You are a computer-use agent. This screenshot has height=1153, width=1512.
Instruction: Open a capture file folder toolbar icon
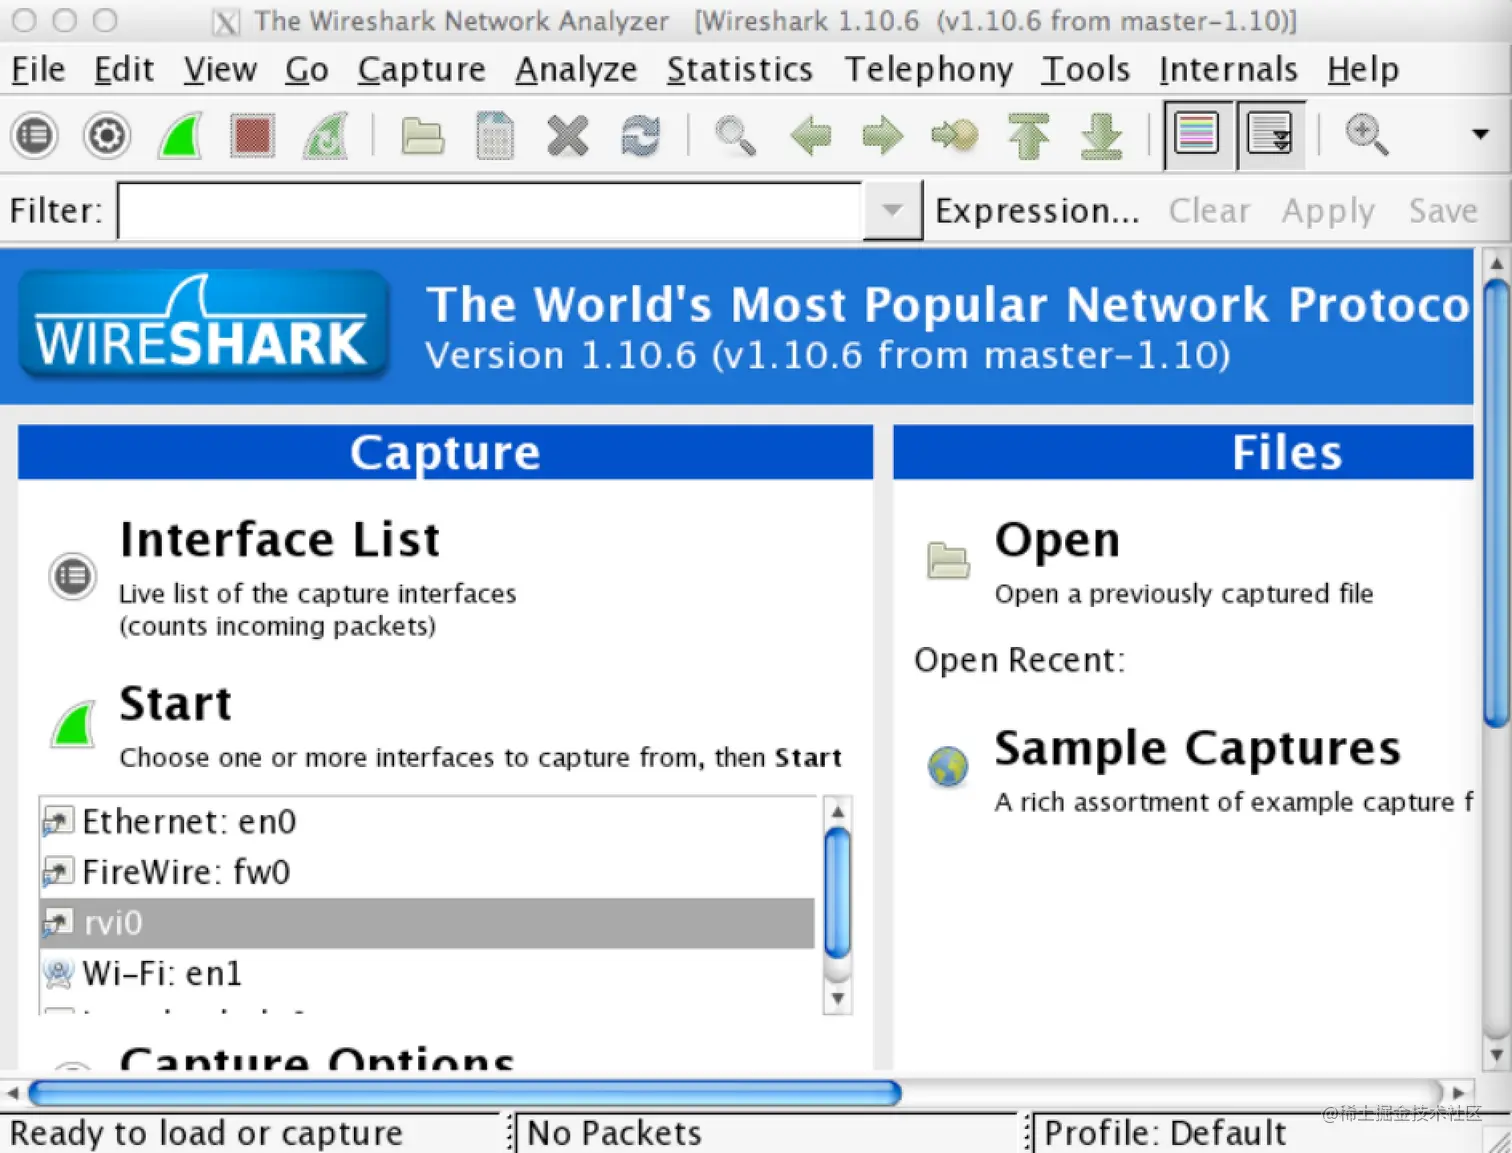422,135
